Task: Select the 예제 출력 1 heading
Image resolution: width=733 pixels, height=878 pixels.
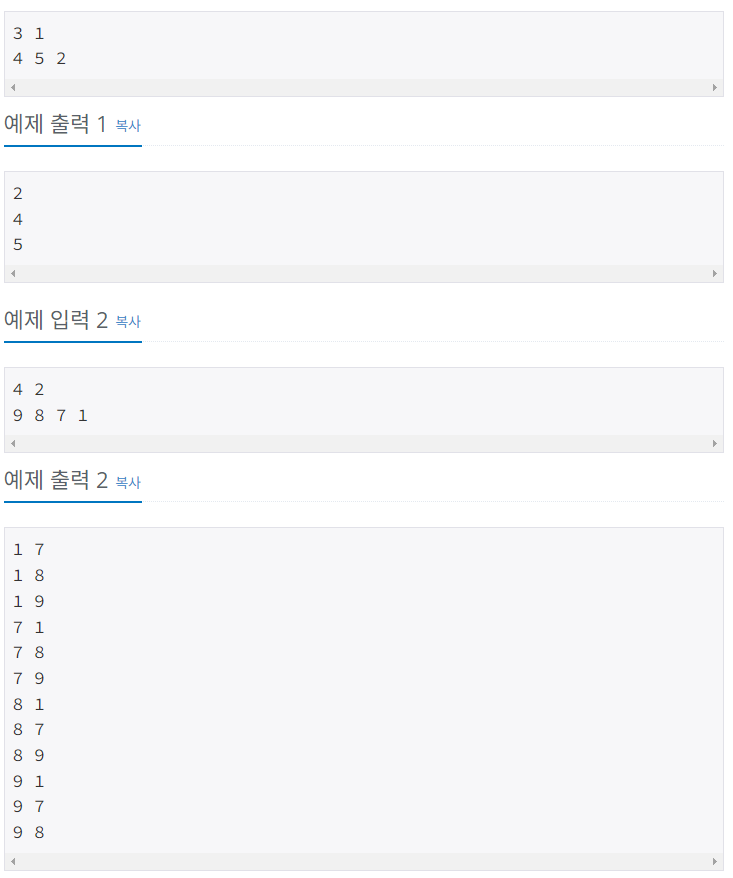Action: (x=57, y=126)
